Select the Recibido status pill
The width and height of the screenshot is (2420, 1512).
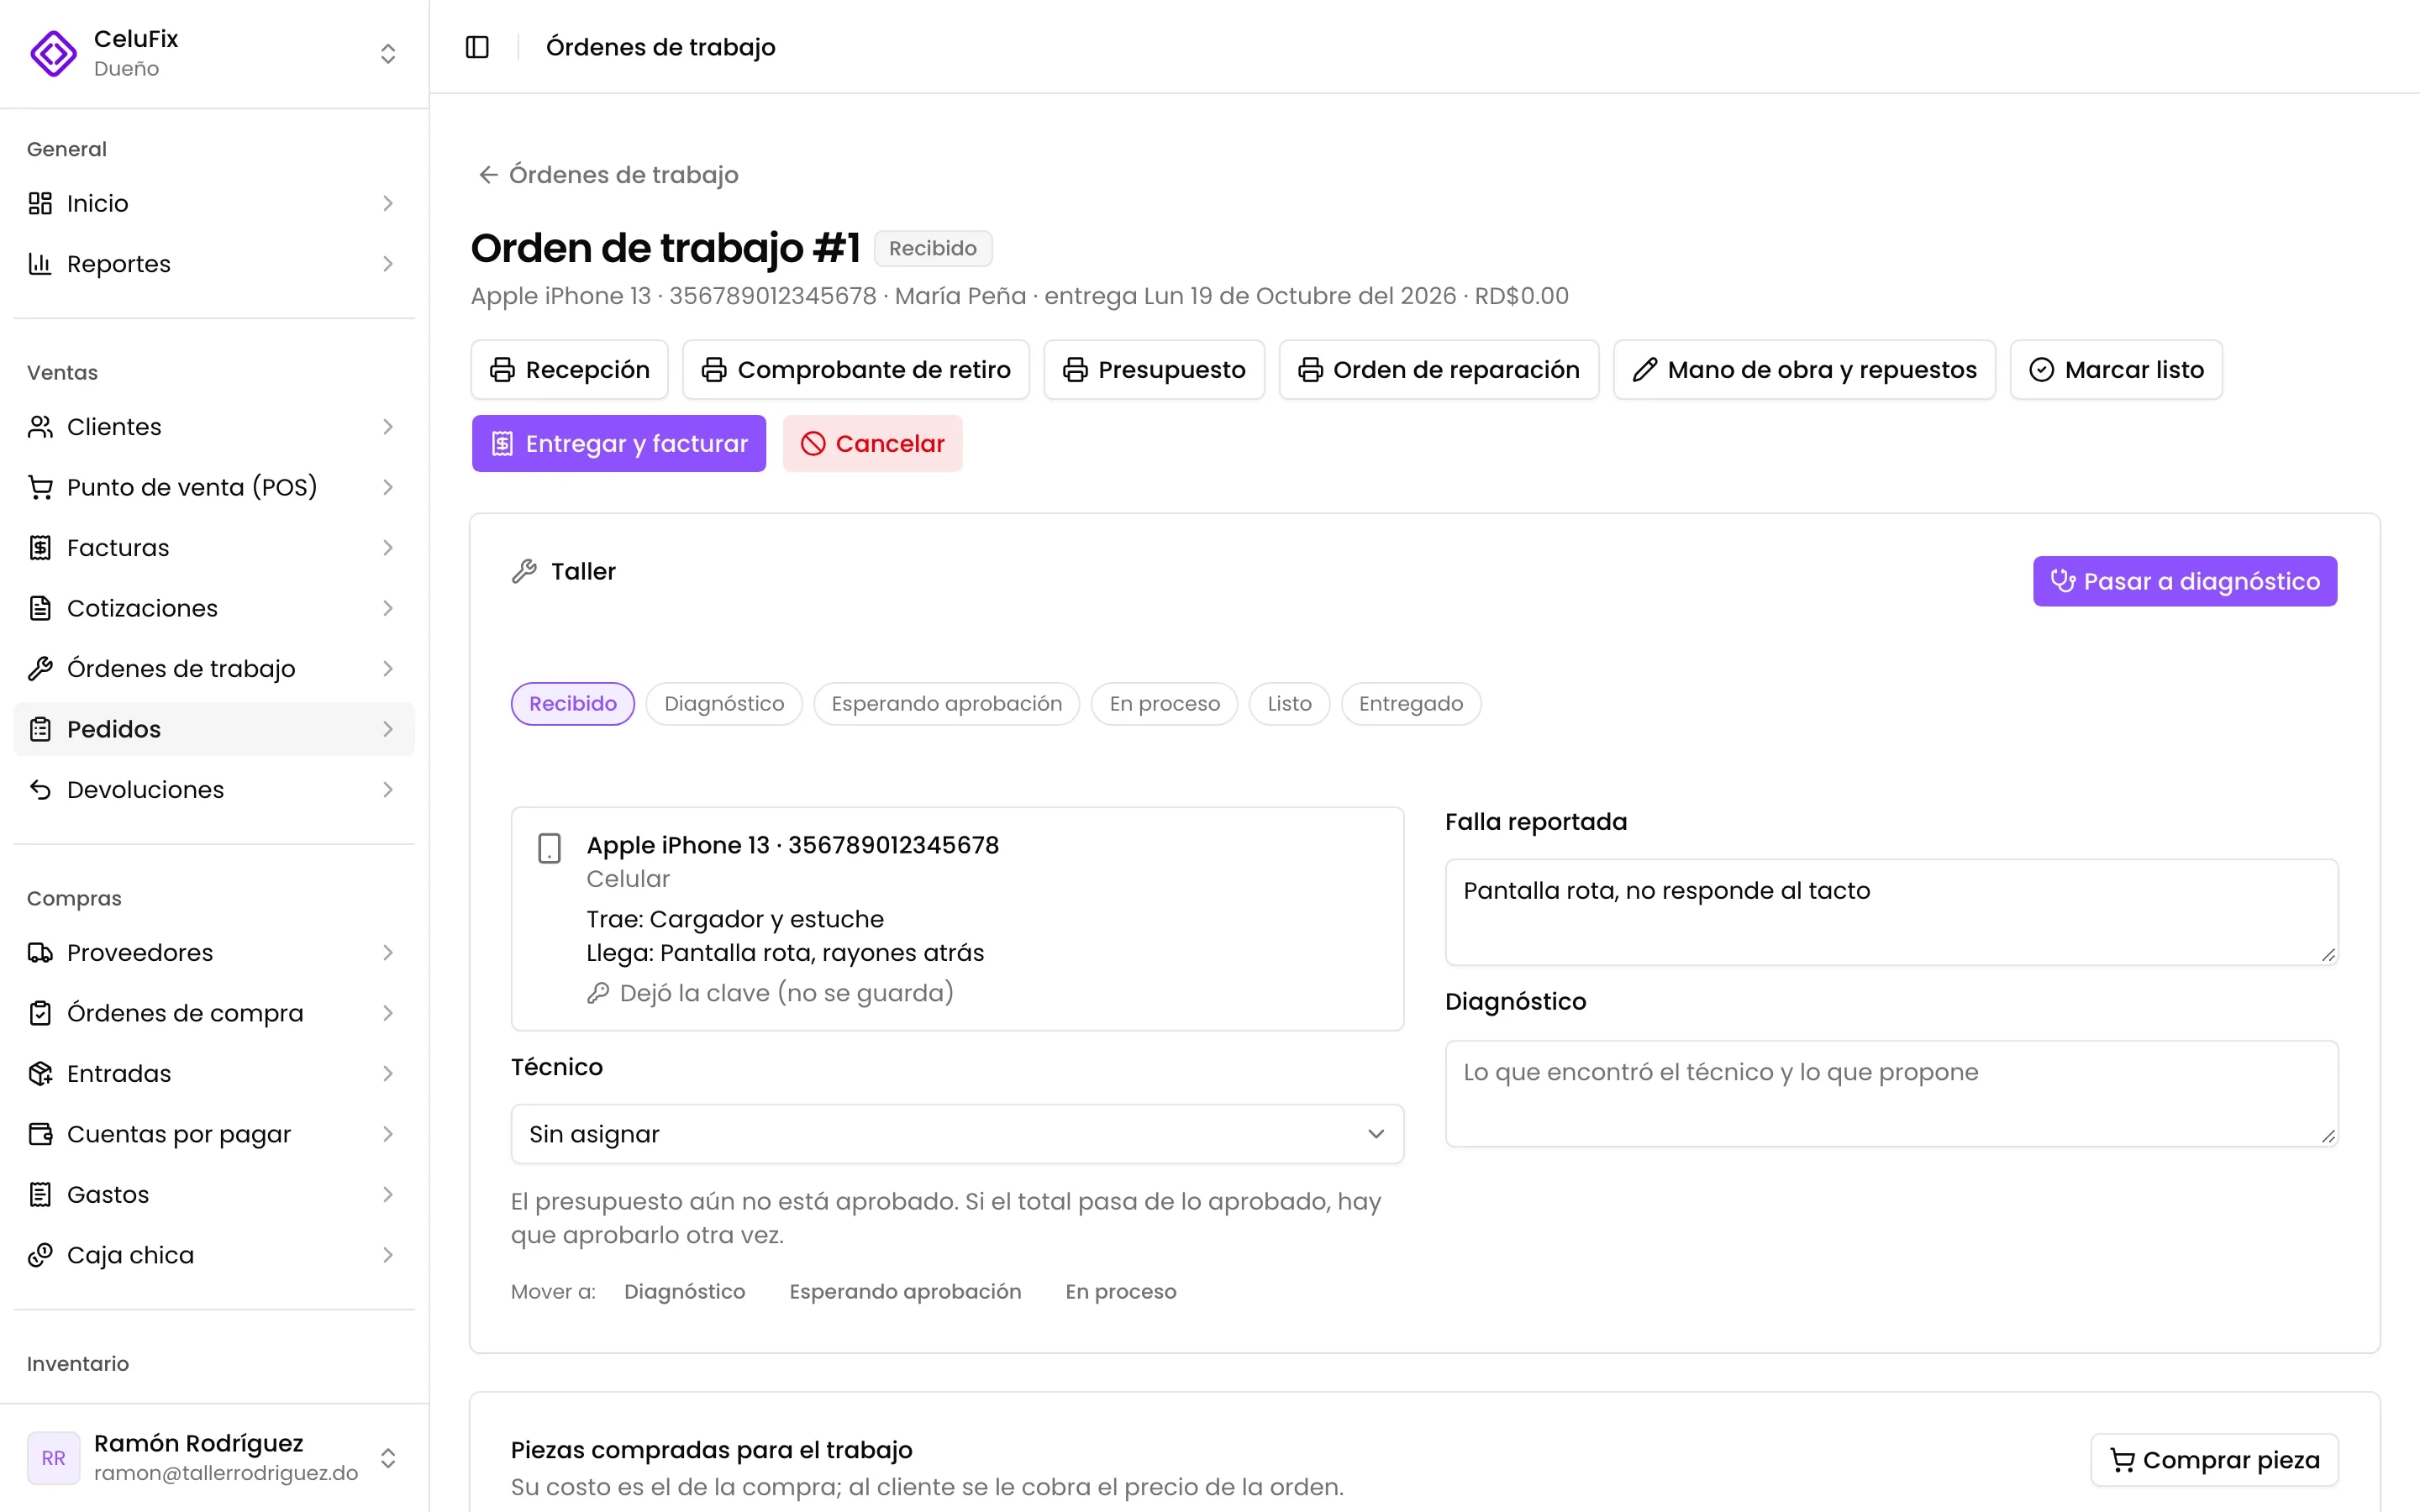coord(573,704)
